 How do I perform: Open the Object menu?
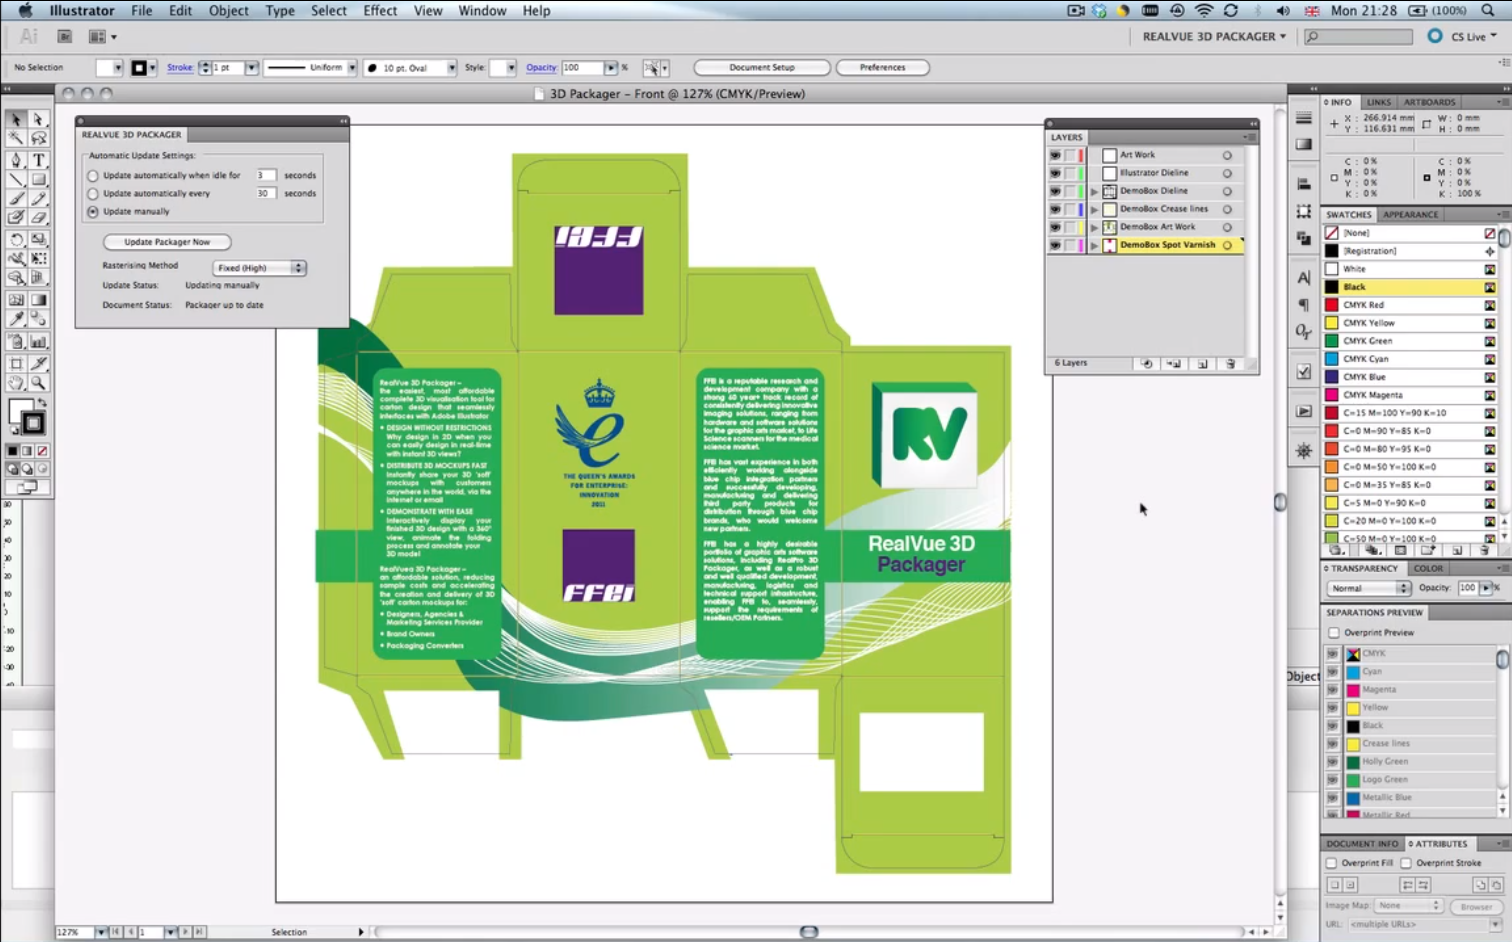pyautogui.click(x=229, y=11)
